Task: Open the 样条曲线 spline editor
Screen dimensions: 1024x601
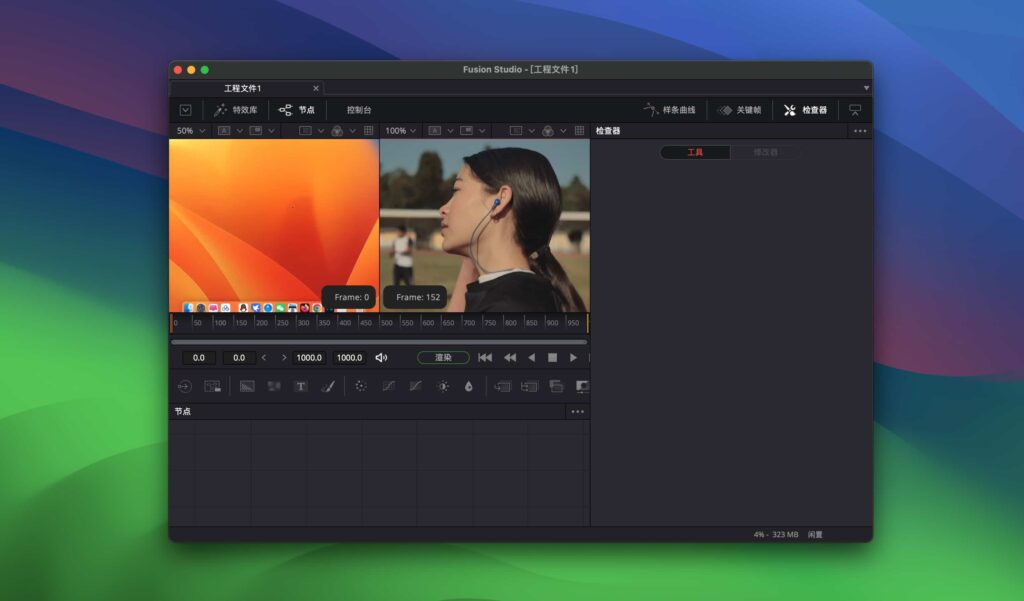Action: click(x=680, y=111)
